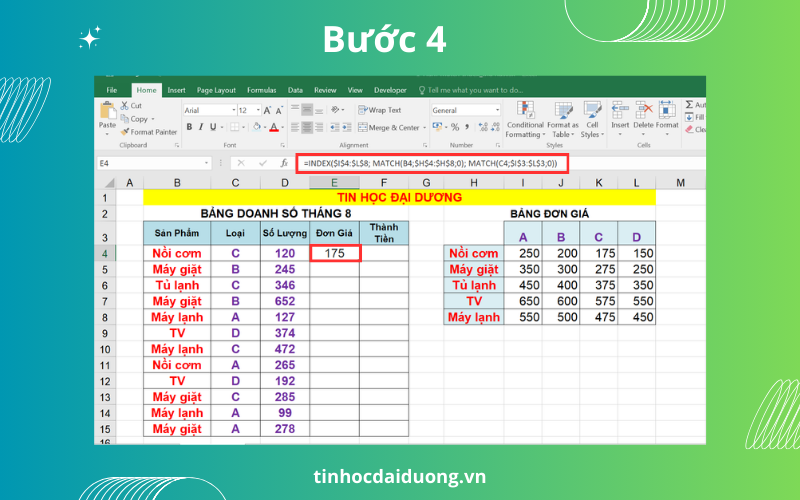
Task: Open the font size 12 dropdown
Action: pyautogui.click(x=258, y=110)
